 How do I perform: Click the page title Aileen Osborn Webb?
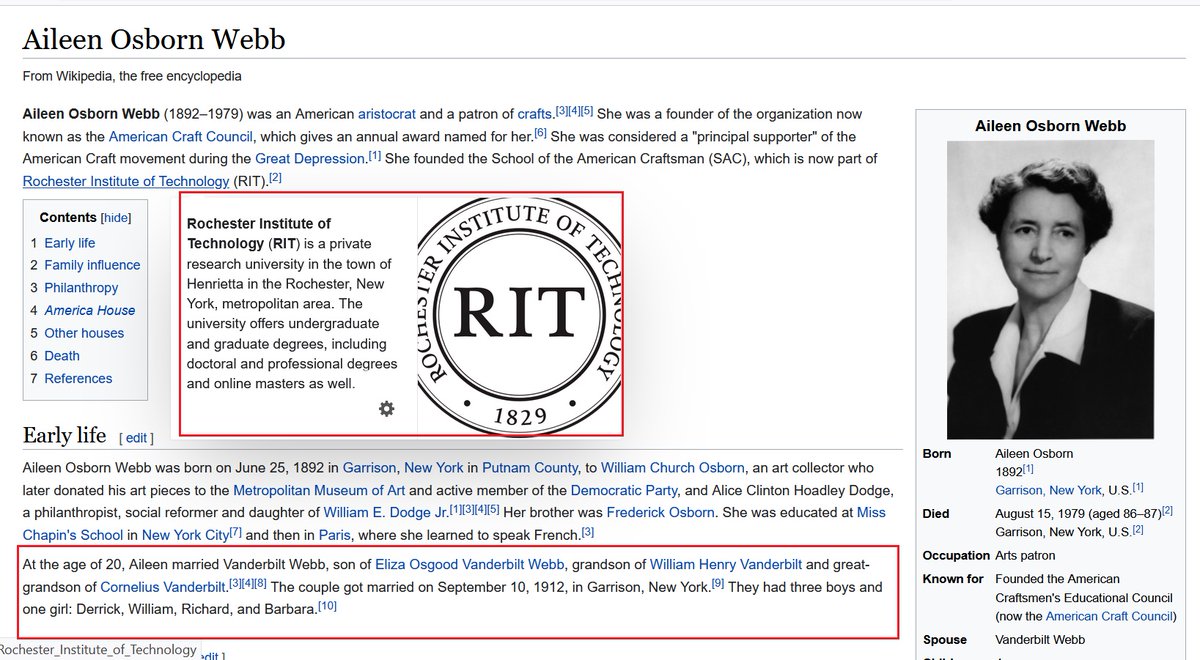click(x=154, y=40)
